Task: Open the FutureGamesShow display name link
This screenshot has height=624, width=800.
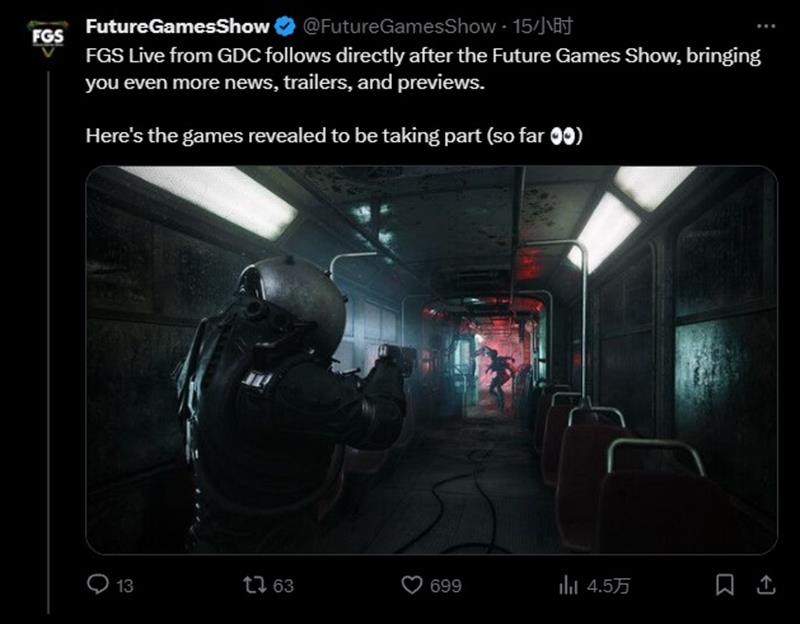Action: point(177,25)
